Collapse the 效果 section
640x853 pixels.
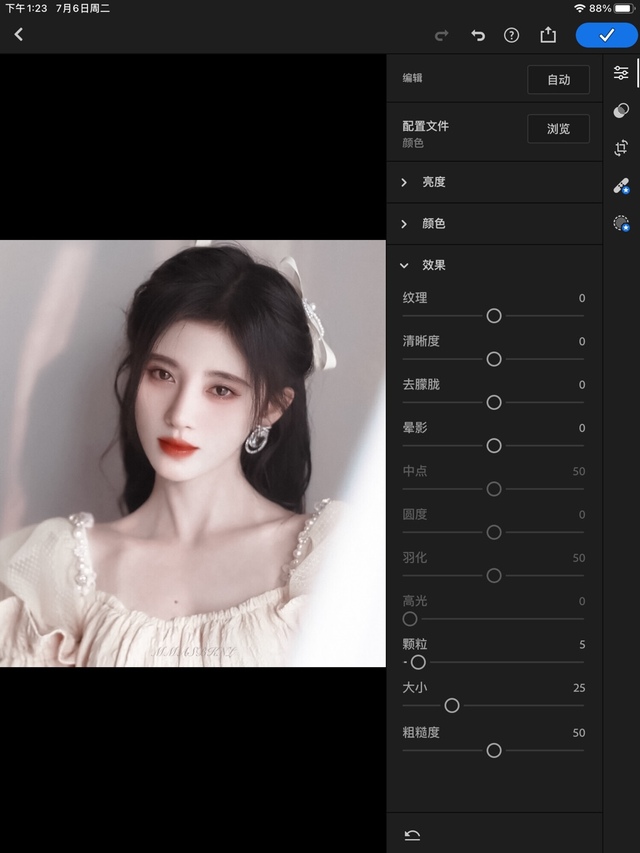point(432,265)
